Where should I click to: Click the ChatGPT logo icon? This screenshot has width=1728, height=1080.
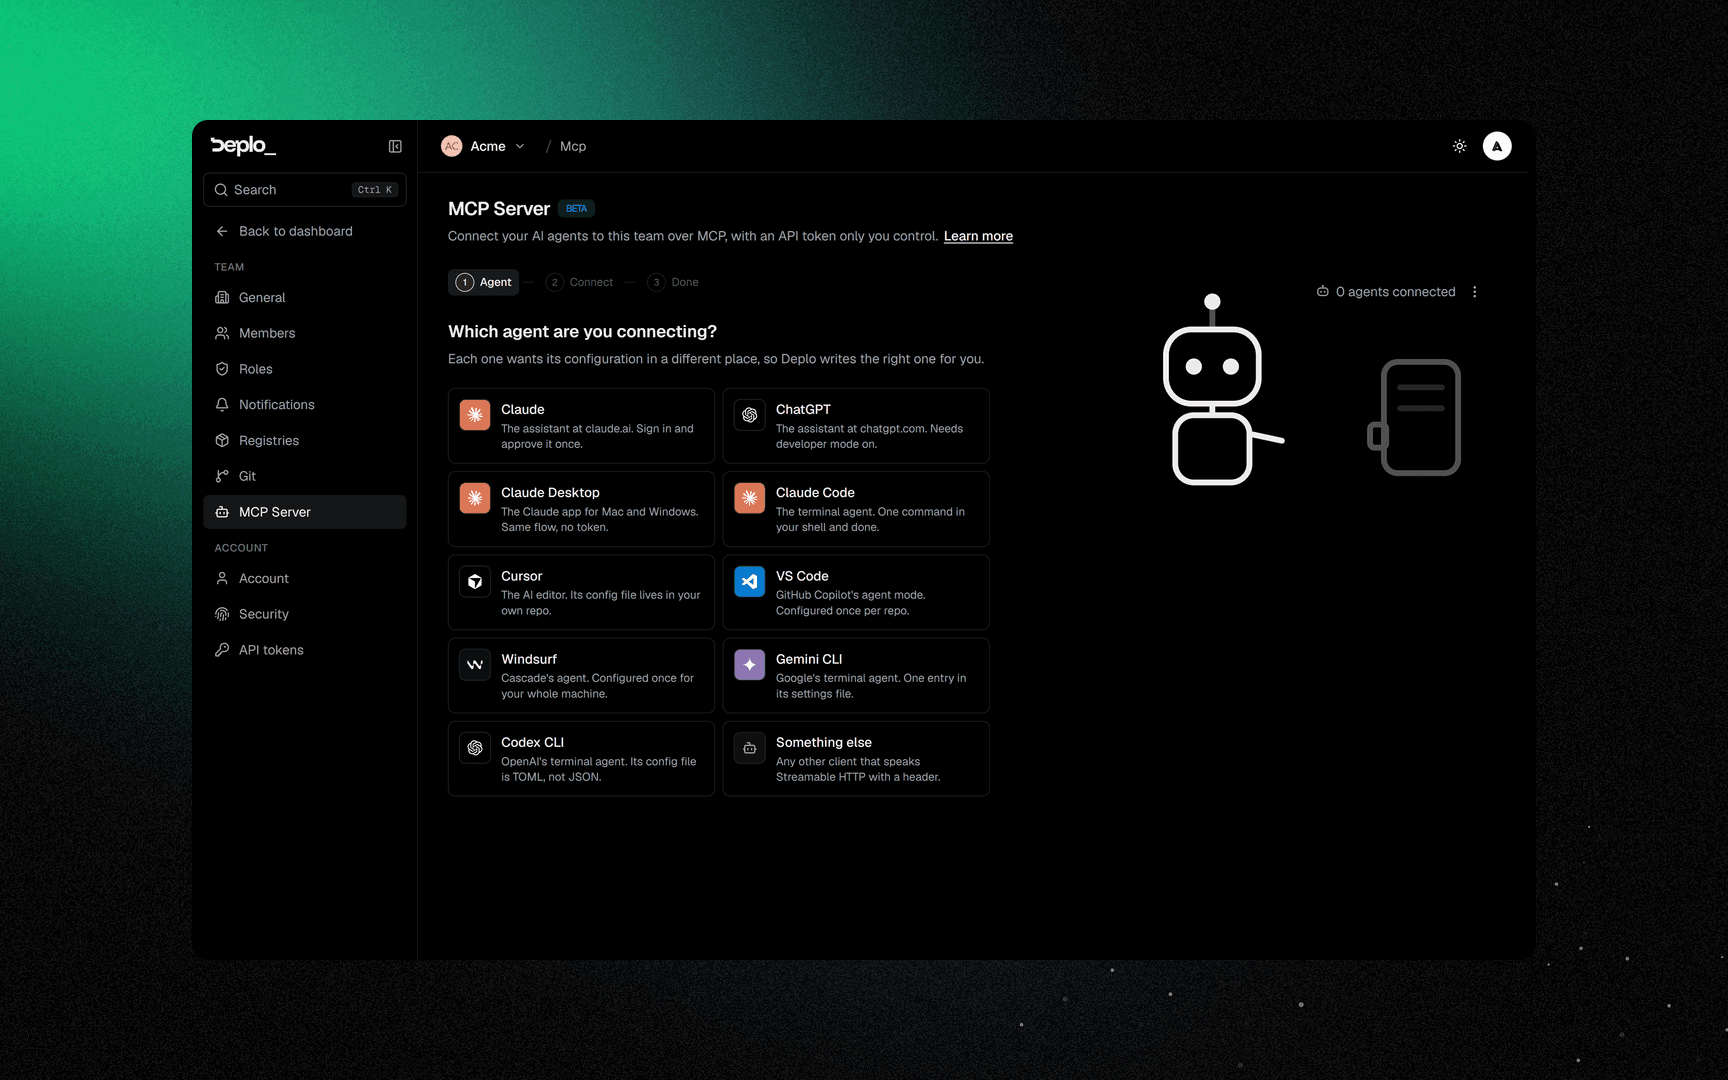click(749, 415)
